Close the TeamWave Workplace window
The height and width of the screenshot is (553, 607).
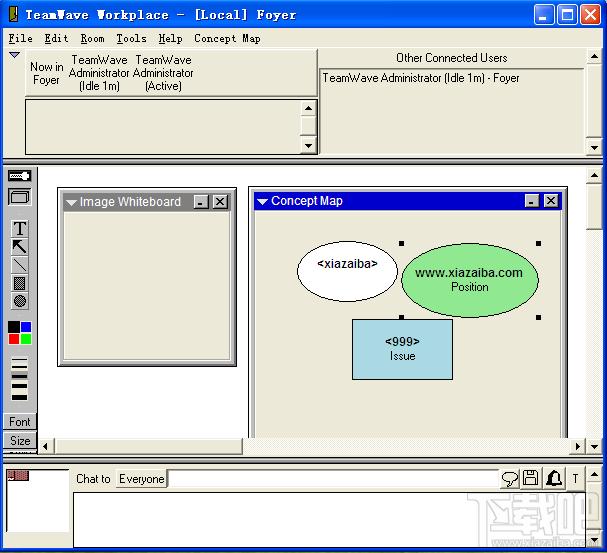pyautogui.click(x=590, y=15)
